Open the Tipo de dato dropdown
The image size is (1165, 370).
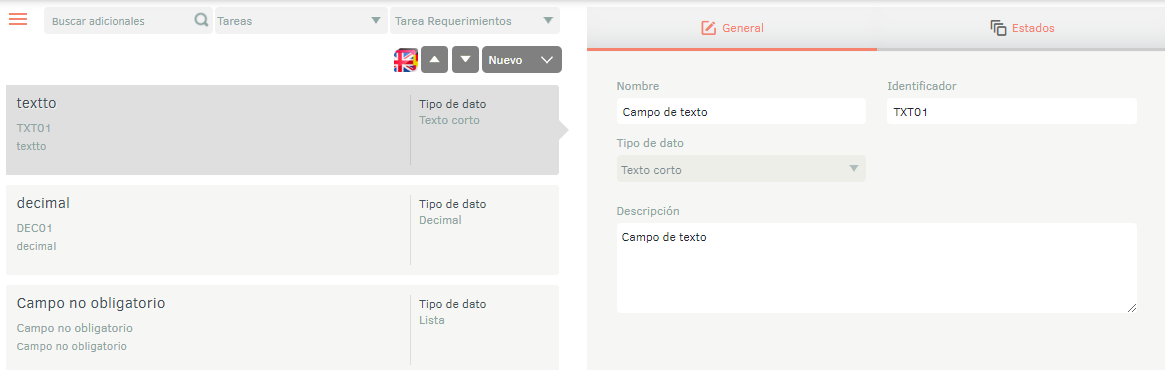click(741, 169)
